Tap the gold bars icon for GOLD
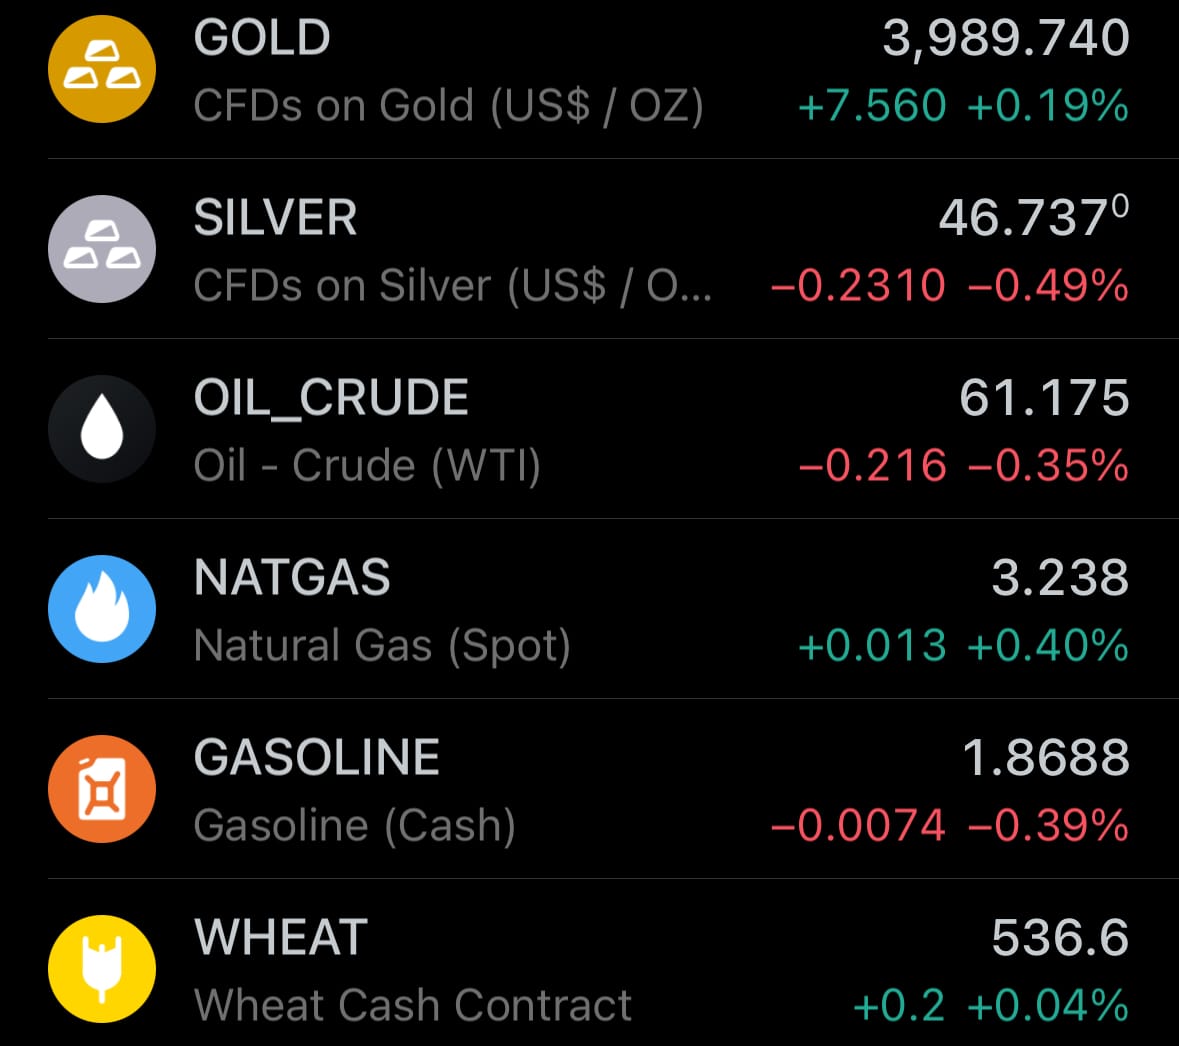 pos(102,69)
